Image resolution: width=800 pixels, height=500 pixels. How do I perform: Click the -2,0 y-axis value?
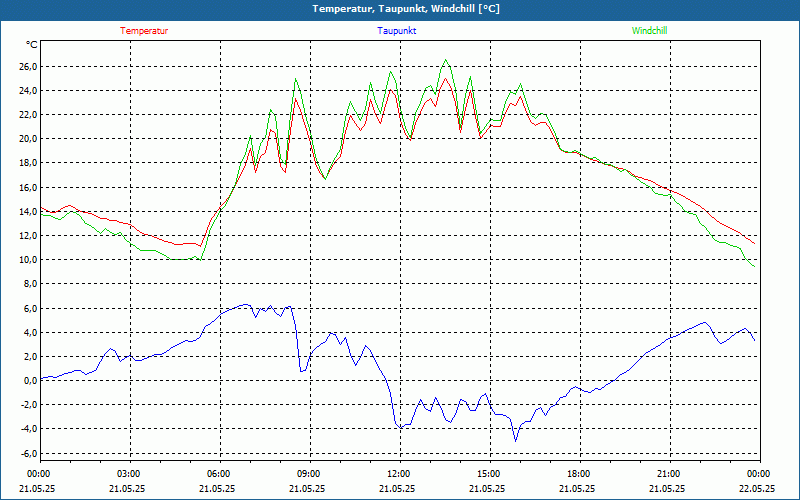pos(29,405)
